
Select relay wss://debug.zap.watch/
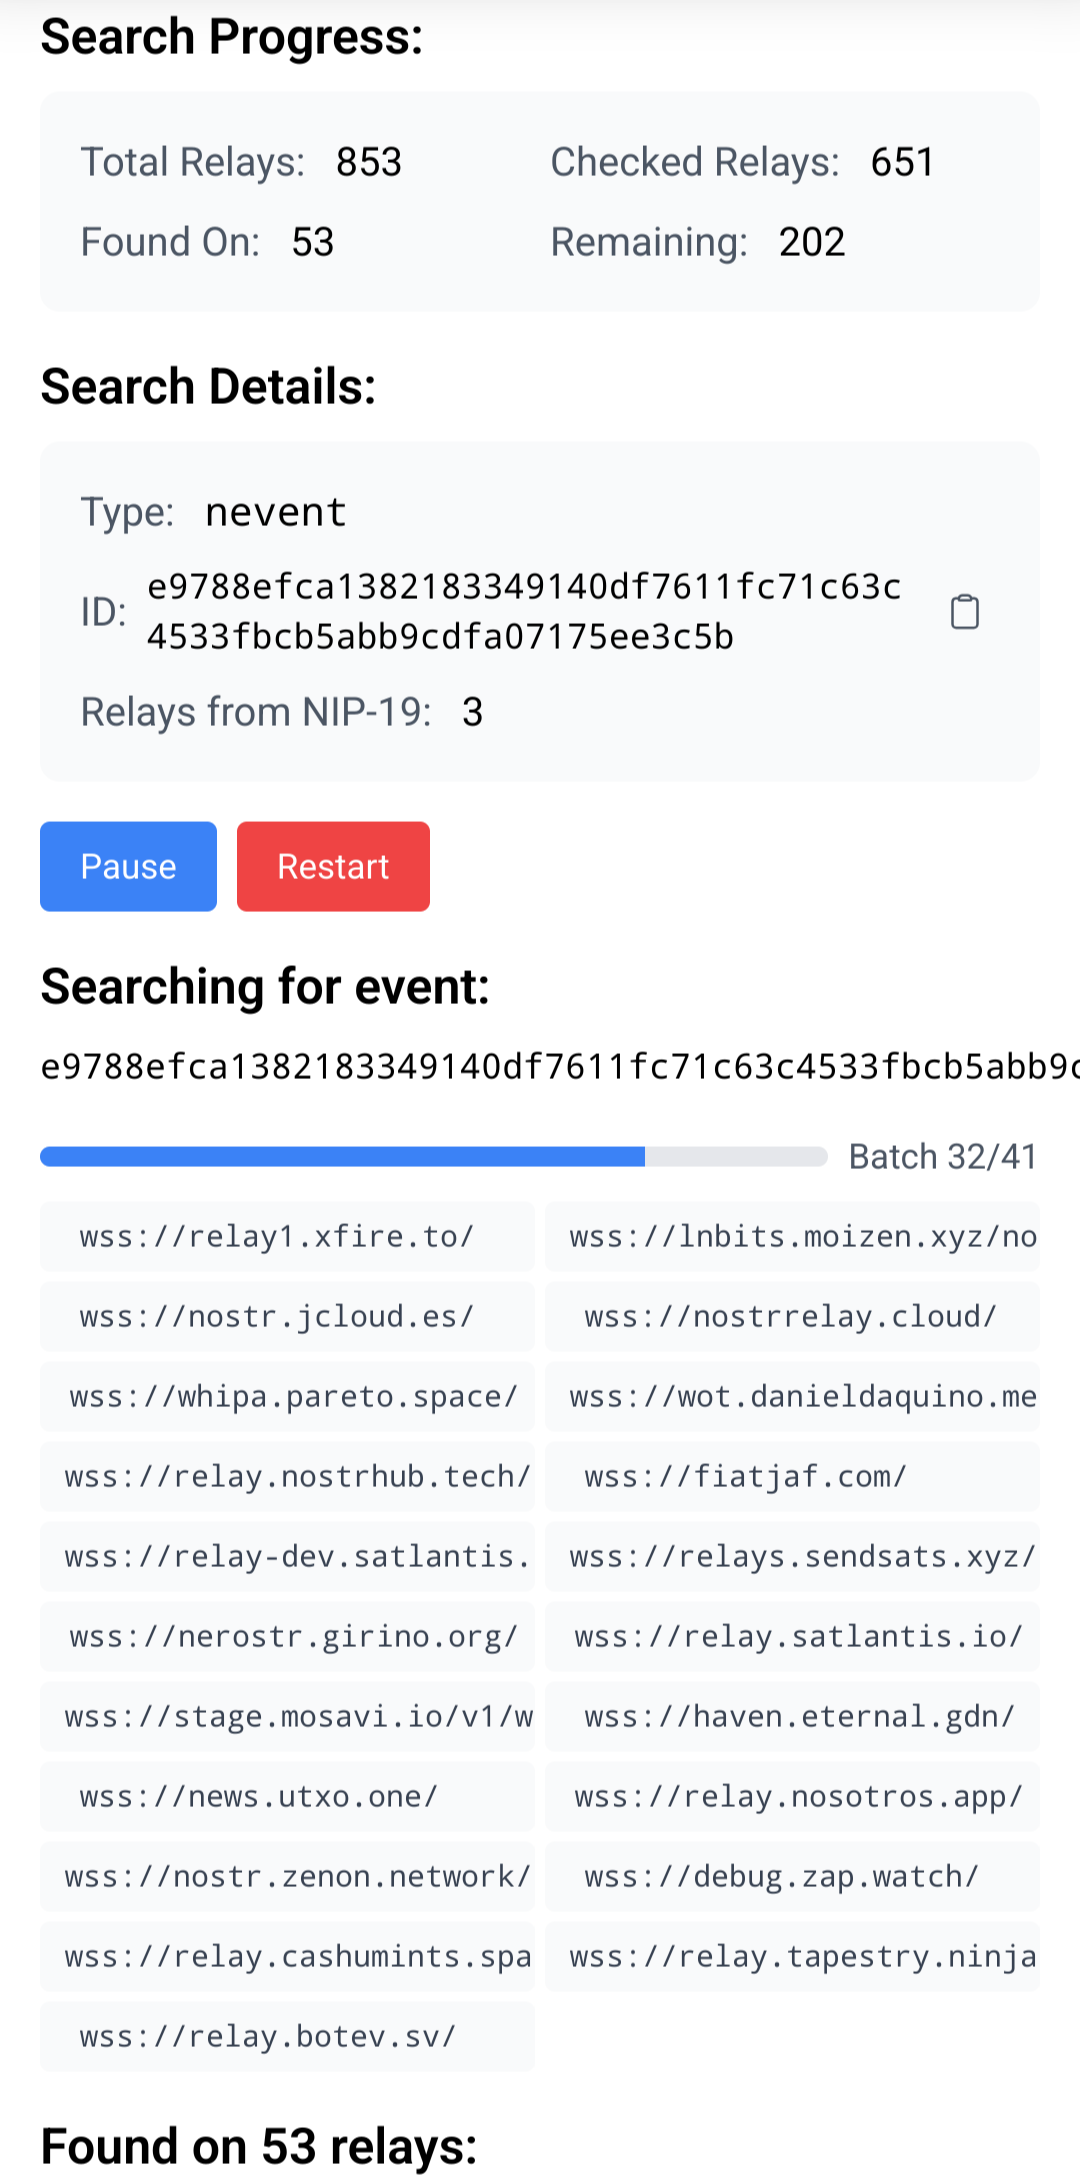click(x=792, y=1877)
